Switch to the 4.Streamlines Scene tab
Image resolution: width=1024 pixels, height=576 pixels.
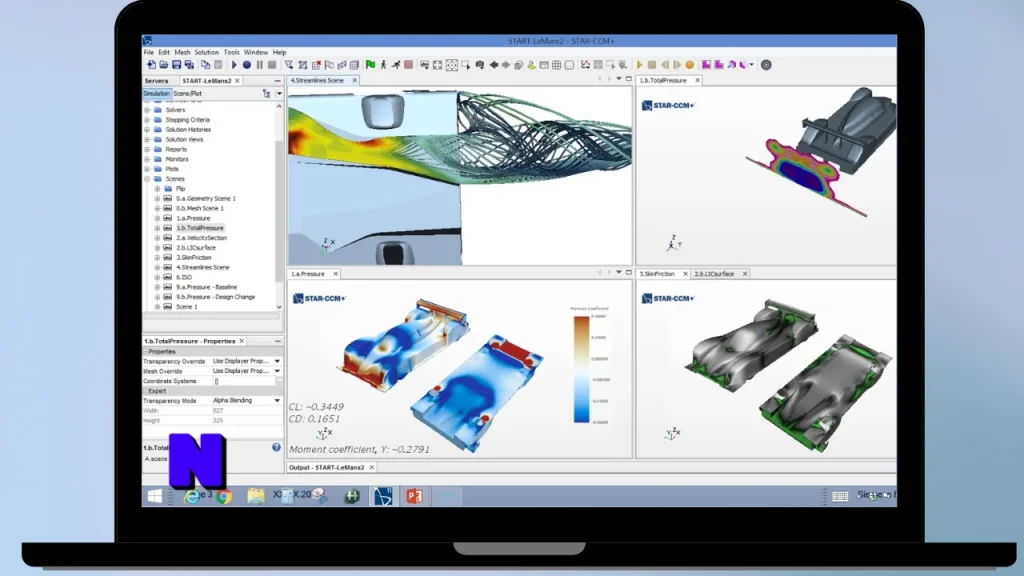pos(317,80)
